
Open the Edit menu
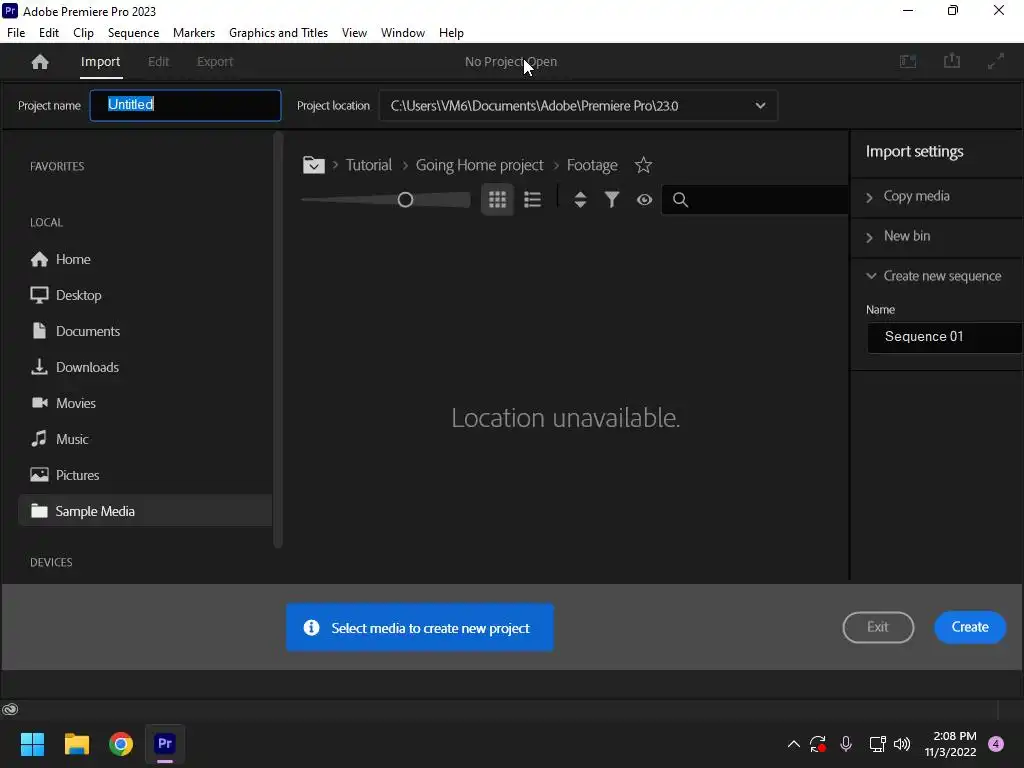[x=49, y=33]
